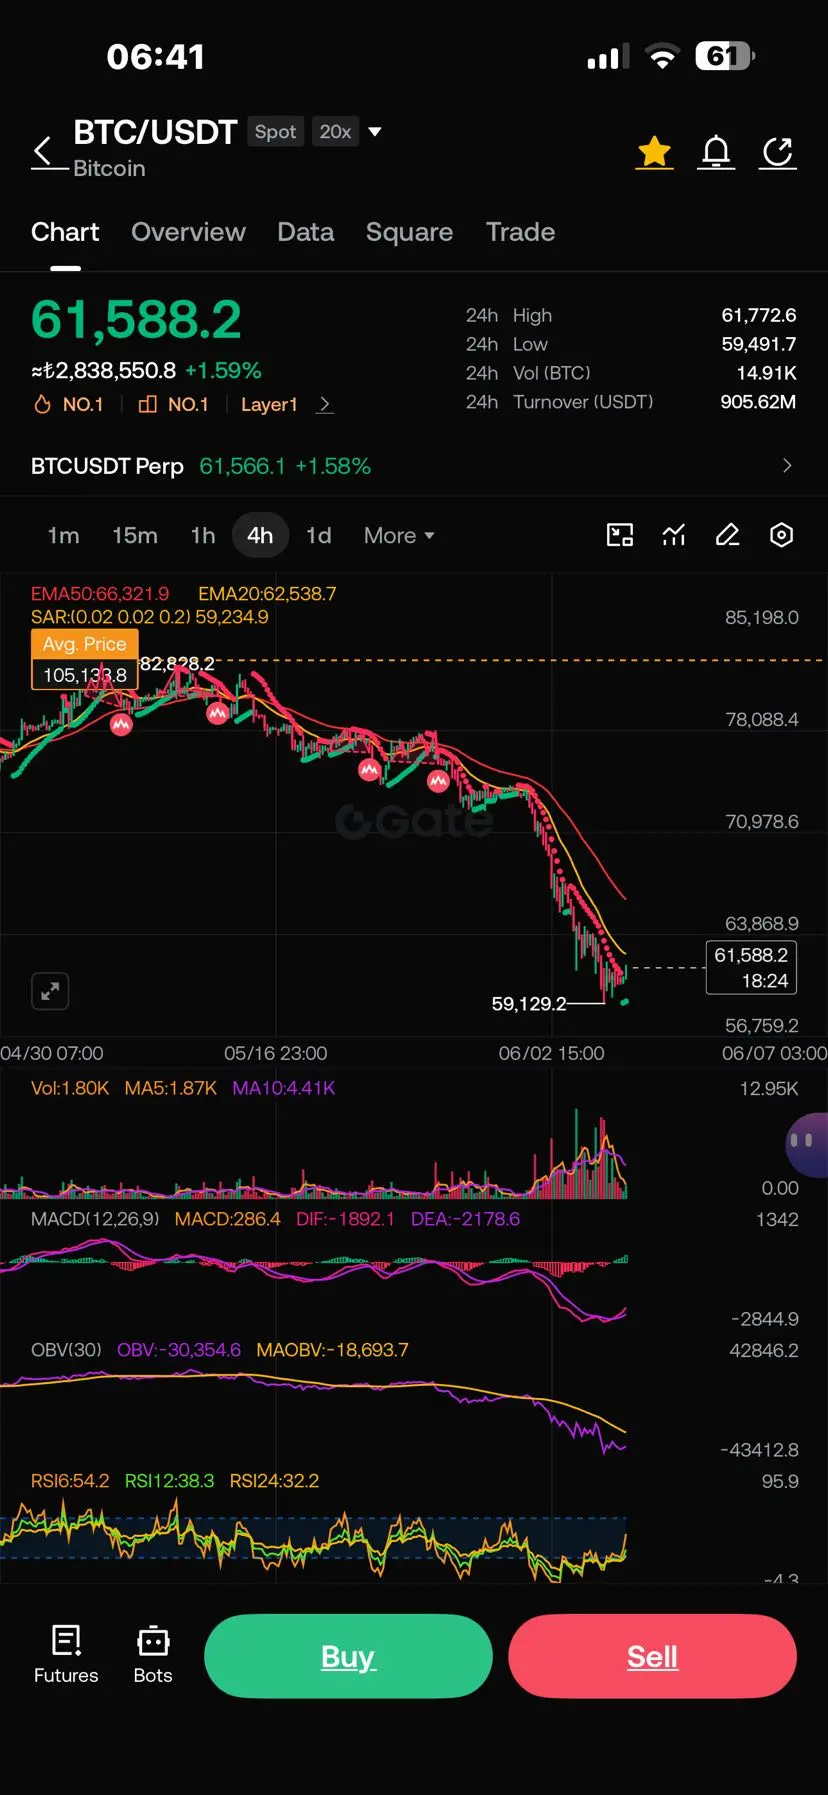
Task: Tap the Wi-Fi icon in status bar
Action: 661,57
